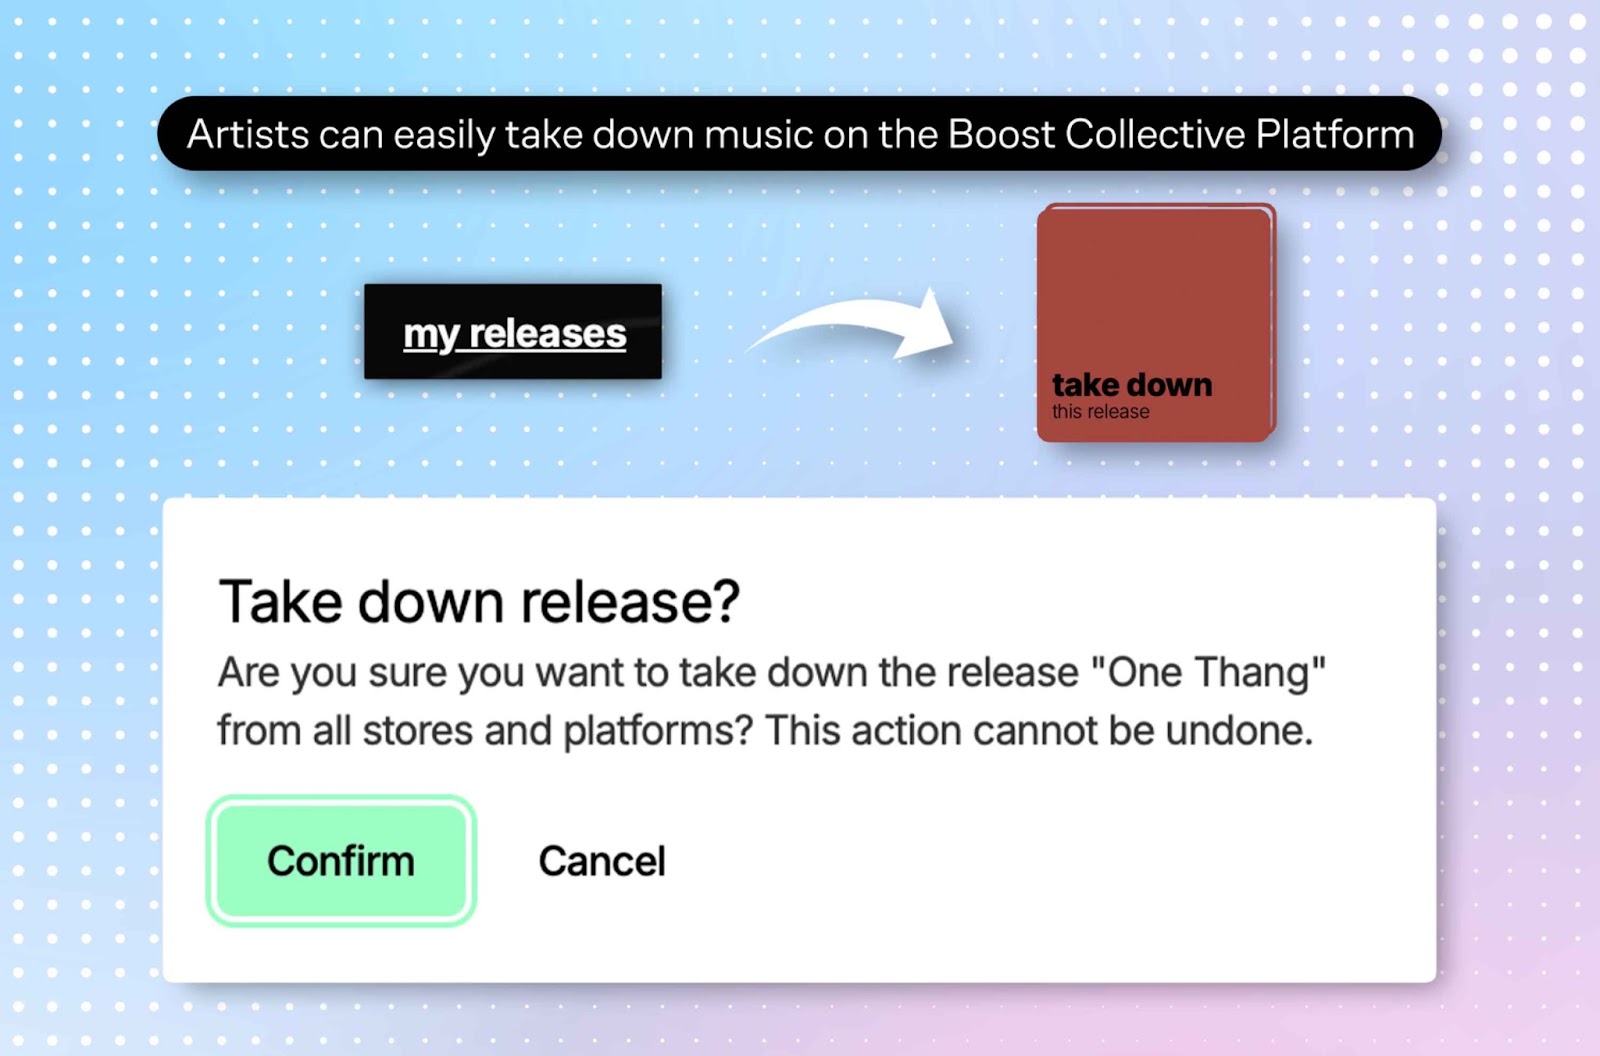The image size is (1600, 1056).
Task: Click "from all stores and platforms" text
Action: coord(484,731)
